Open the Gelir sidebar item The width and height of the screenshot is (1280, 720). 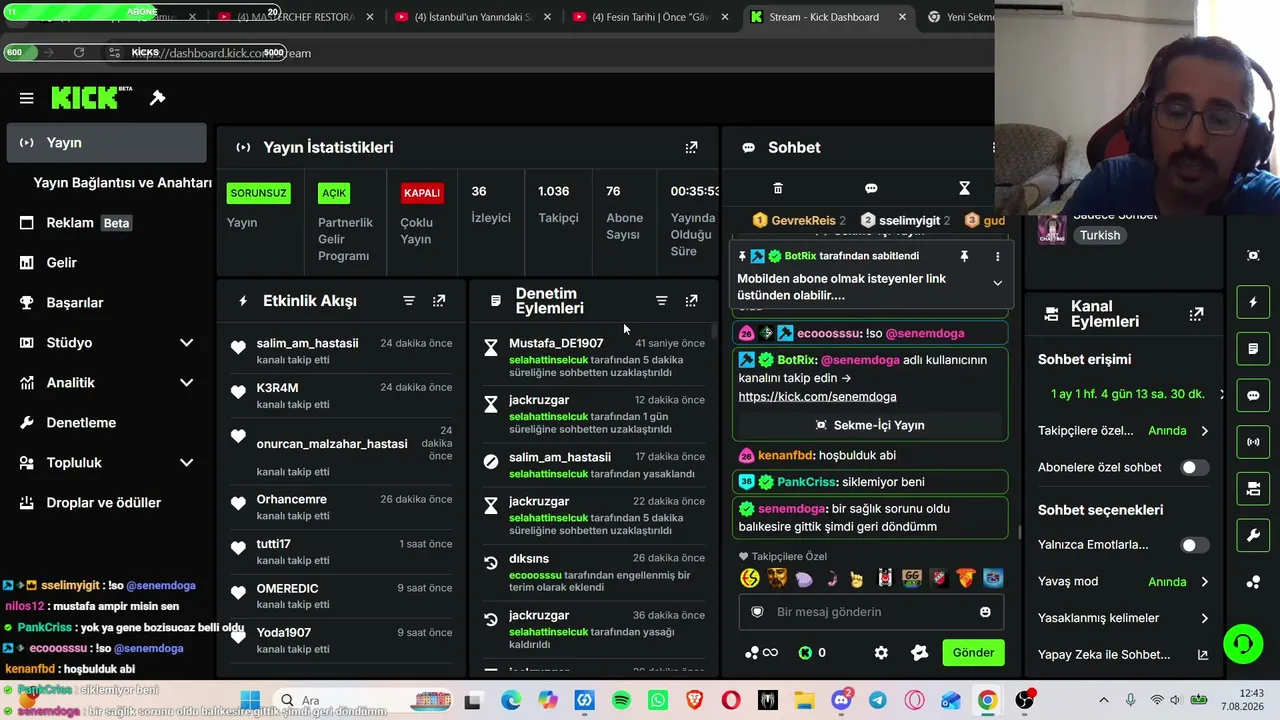106,263
